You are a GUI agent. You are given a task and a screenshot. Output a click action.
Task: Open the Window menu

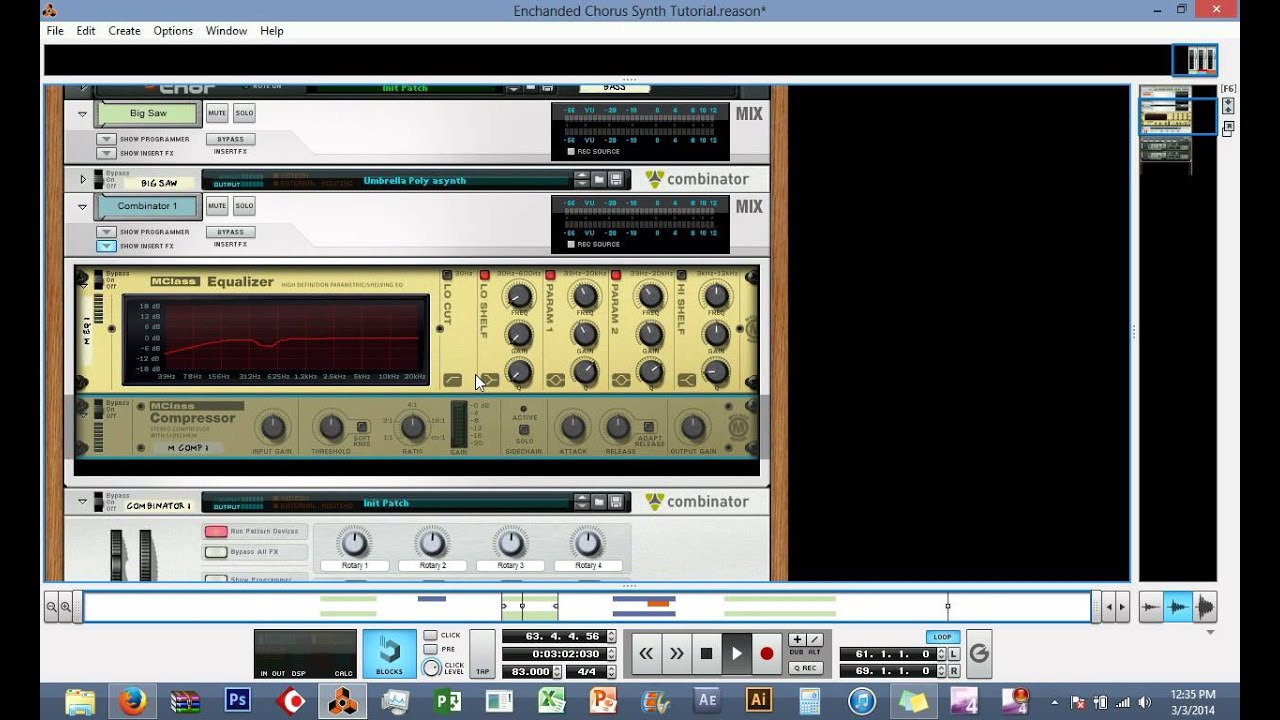tap(227, 31)
